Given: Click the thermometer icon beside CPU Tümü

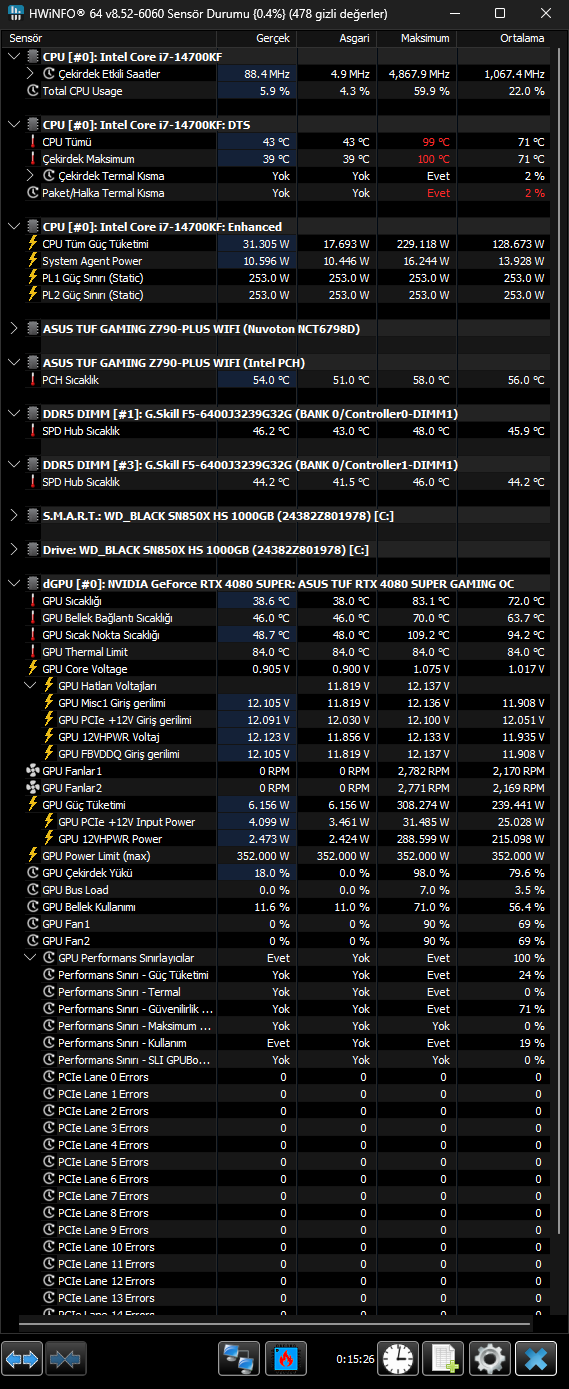Looking at the screenshot, I should pyautogui.click(x=33, y=142).
